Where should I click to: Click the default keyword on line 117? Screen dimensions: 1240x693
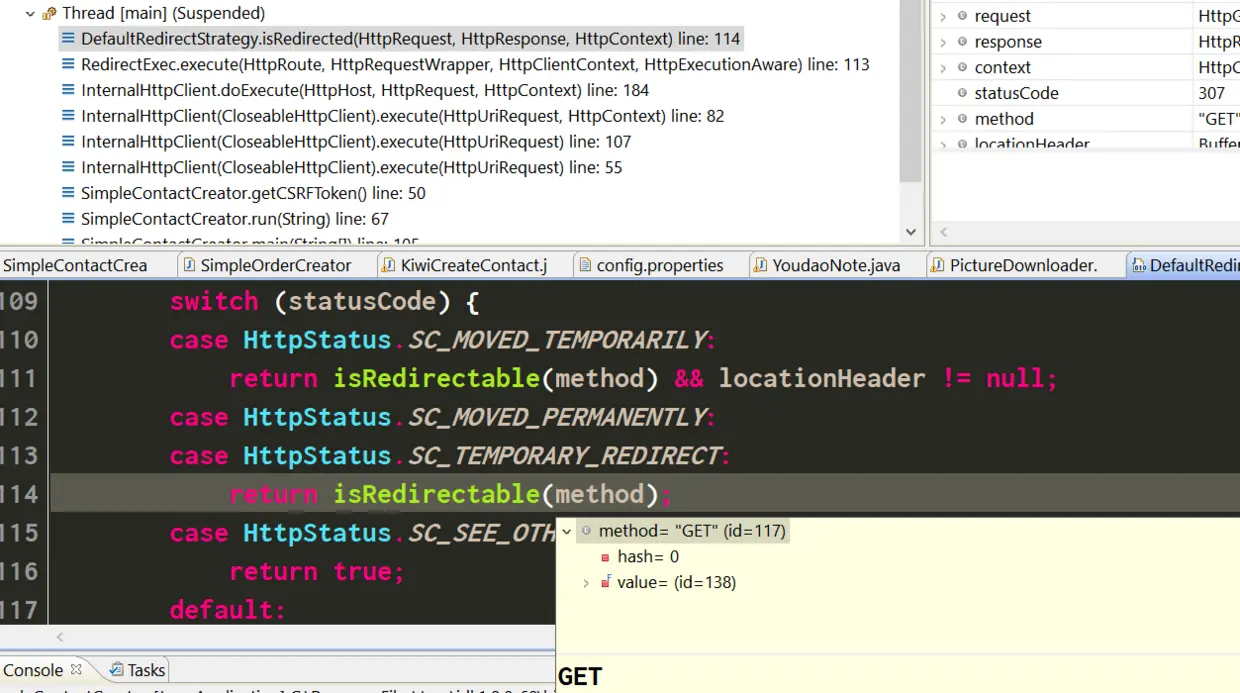click(x=227, y=610)
